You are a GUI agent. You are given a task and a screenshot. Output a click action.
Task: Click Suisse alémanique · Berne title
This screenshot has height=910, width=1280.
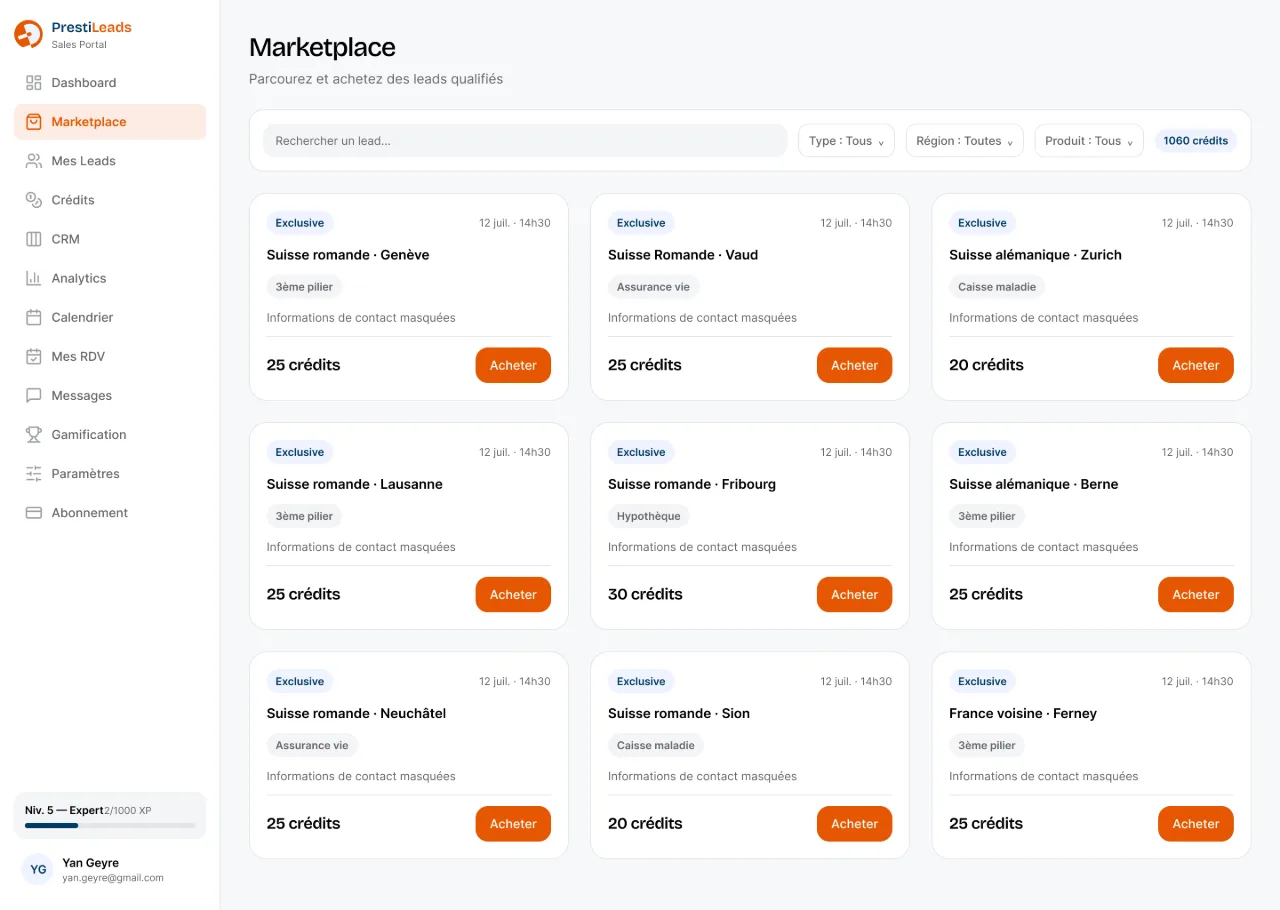(1034, 484)
